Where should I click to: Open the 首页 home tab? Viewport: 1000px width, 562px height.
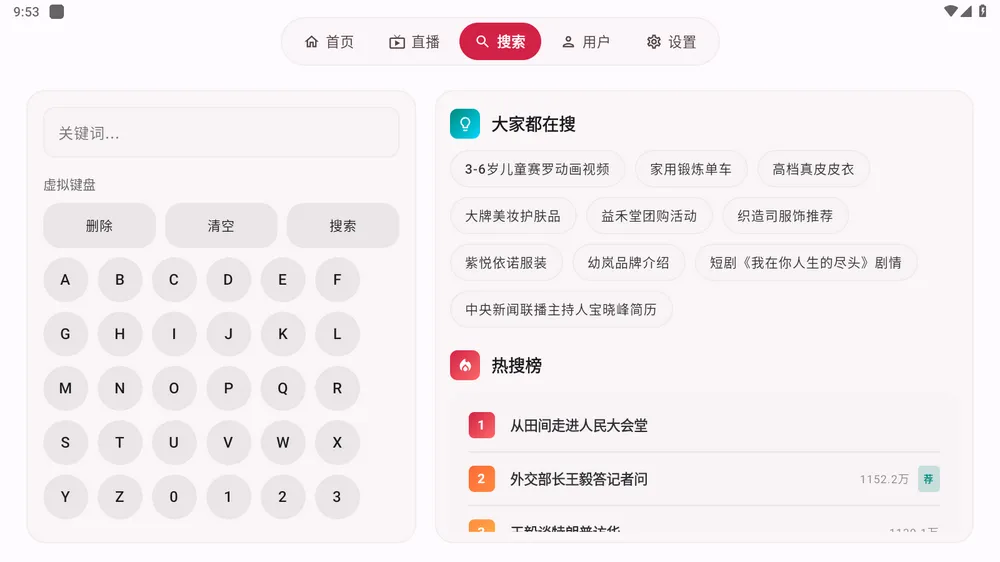[329, 42]
